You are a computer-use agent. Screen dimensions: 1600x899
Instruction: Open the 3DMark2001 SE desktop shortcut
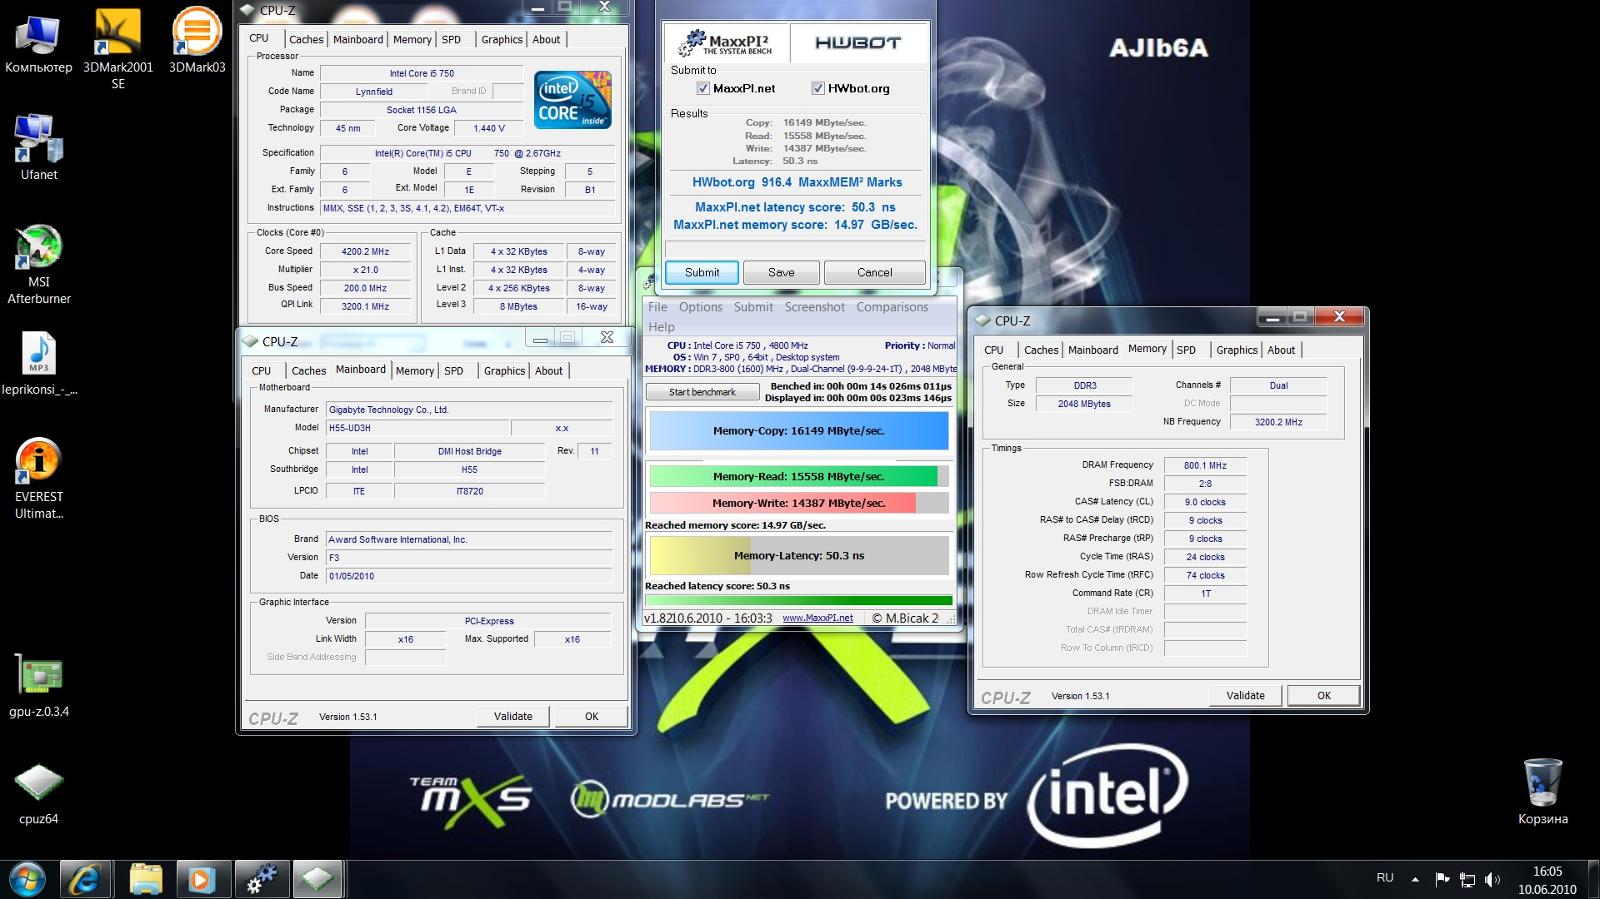tap(118, 48)
